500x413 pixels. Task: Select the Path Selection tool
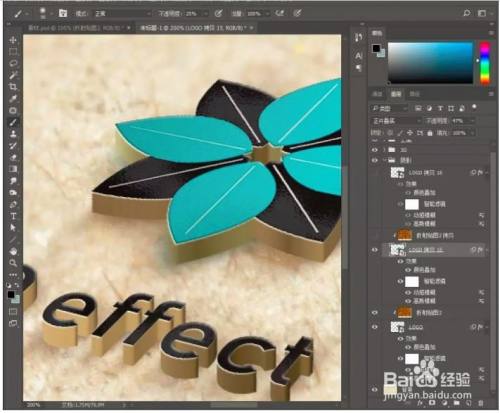(x=13, y=228)
